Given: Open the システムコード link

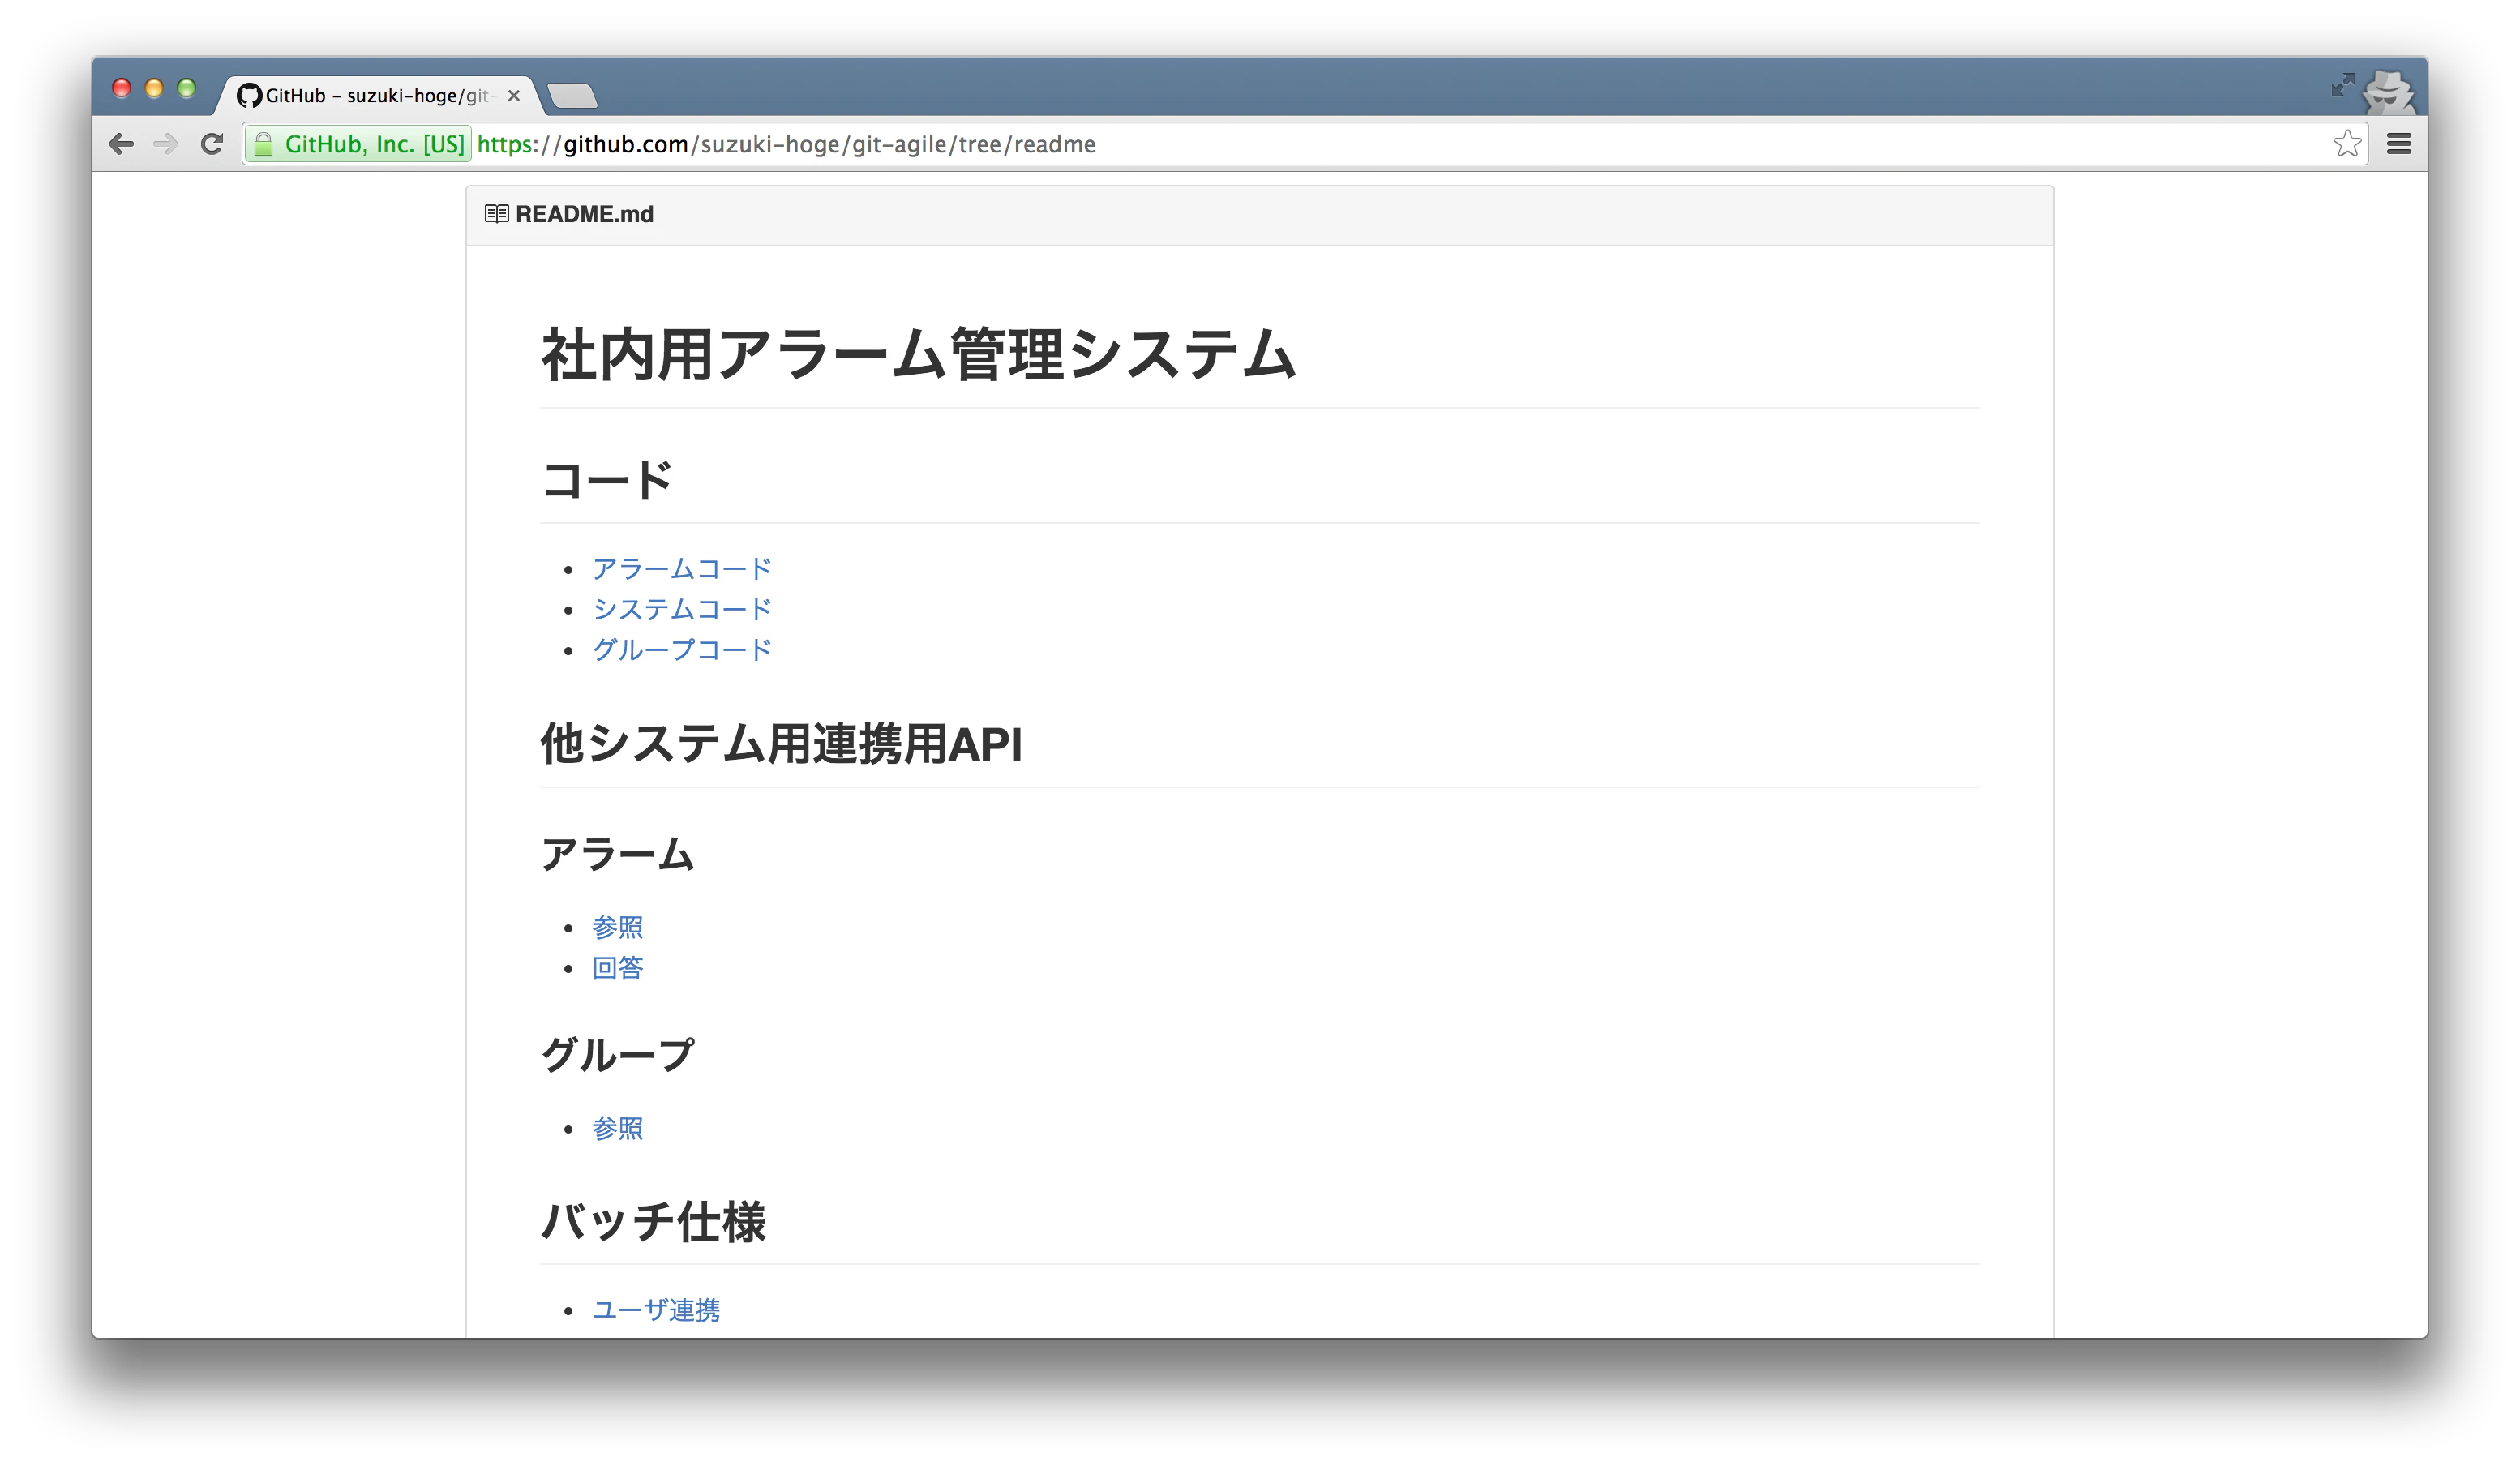Looking at the screenshot, I should point(682,609).
